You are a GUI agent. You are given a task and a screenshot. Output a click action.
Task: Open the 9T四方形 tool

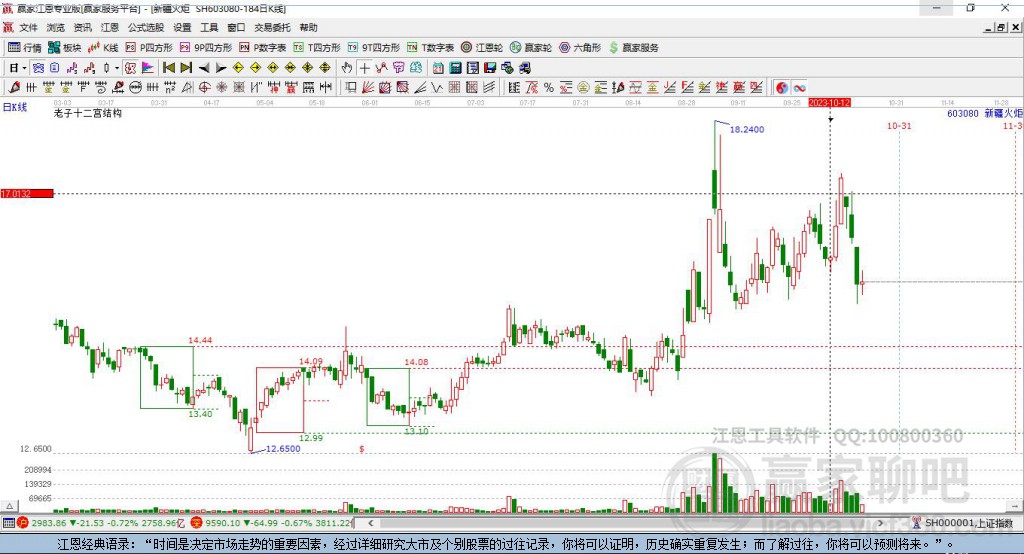click(374, 48)
